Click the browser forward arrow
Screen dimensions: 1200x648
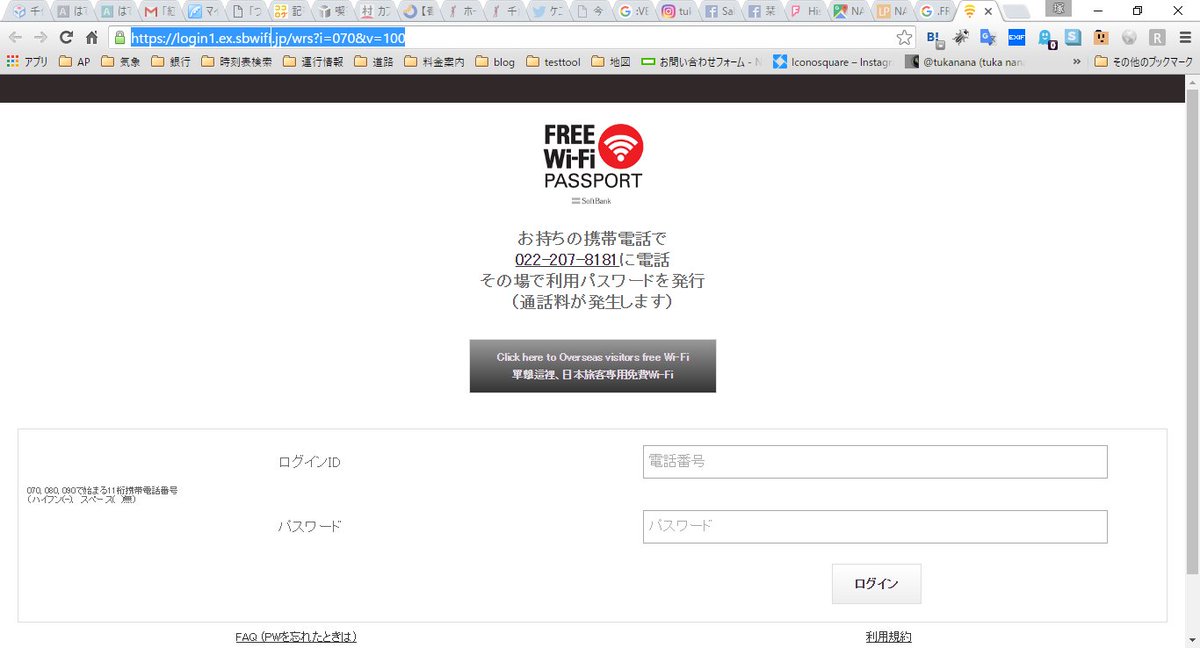click(x=41, y=38)
